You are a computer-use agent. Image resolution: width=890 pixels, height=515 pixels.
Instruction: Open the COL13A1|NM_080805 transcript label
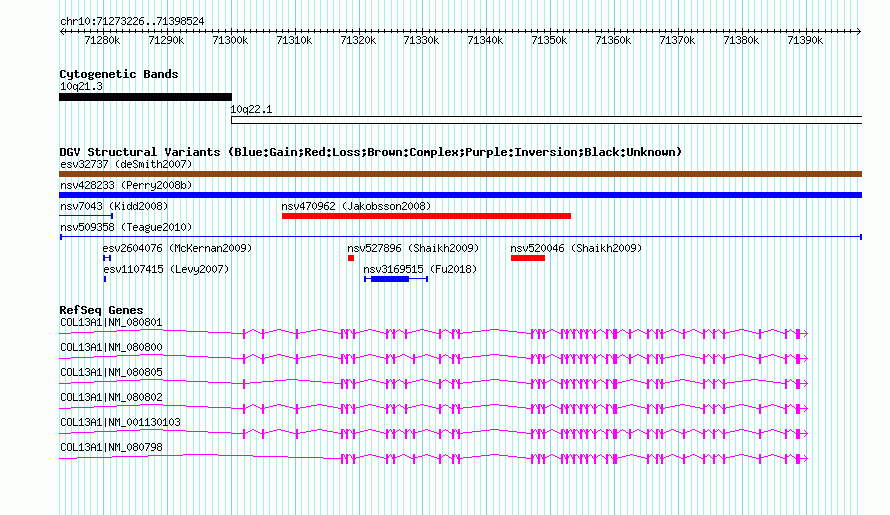pyautogui.click(x=111, y=373)
